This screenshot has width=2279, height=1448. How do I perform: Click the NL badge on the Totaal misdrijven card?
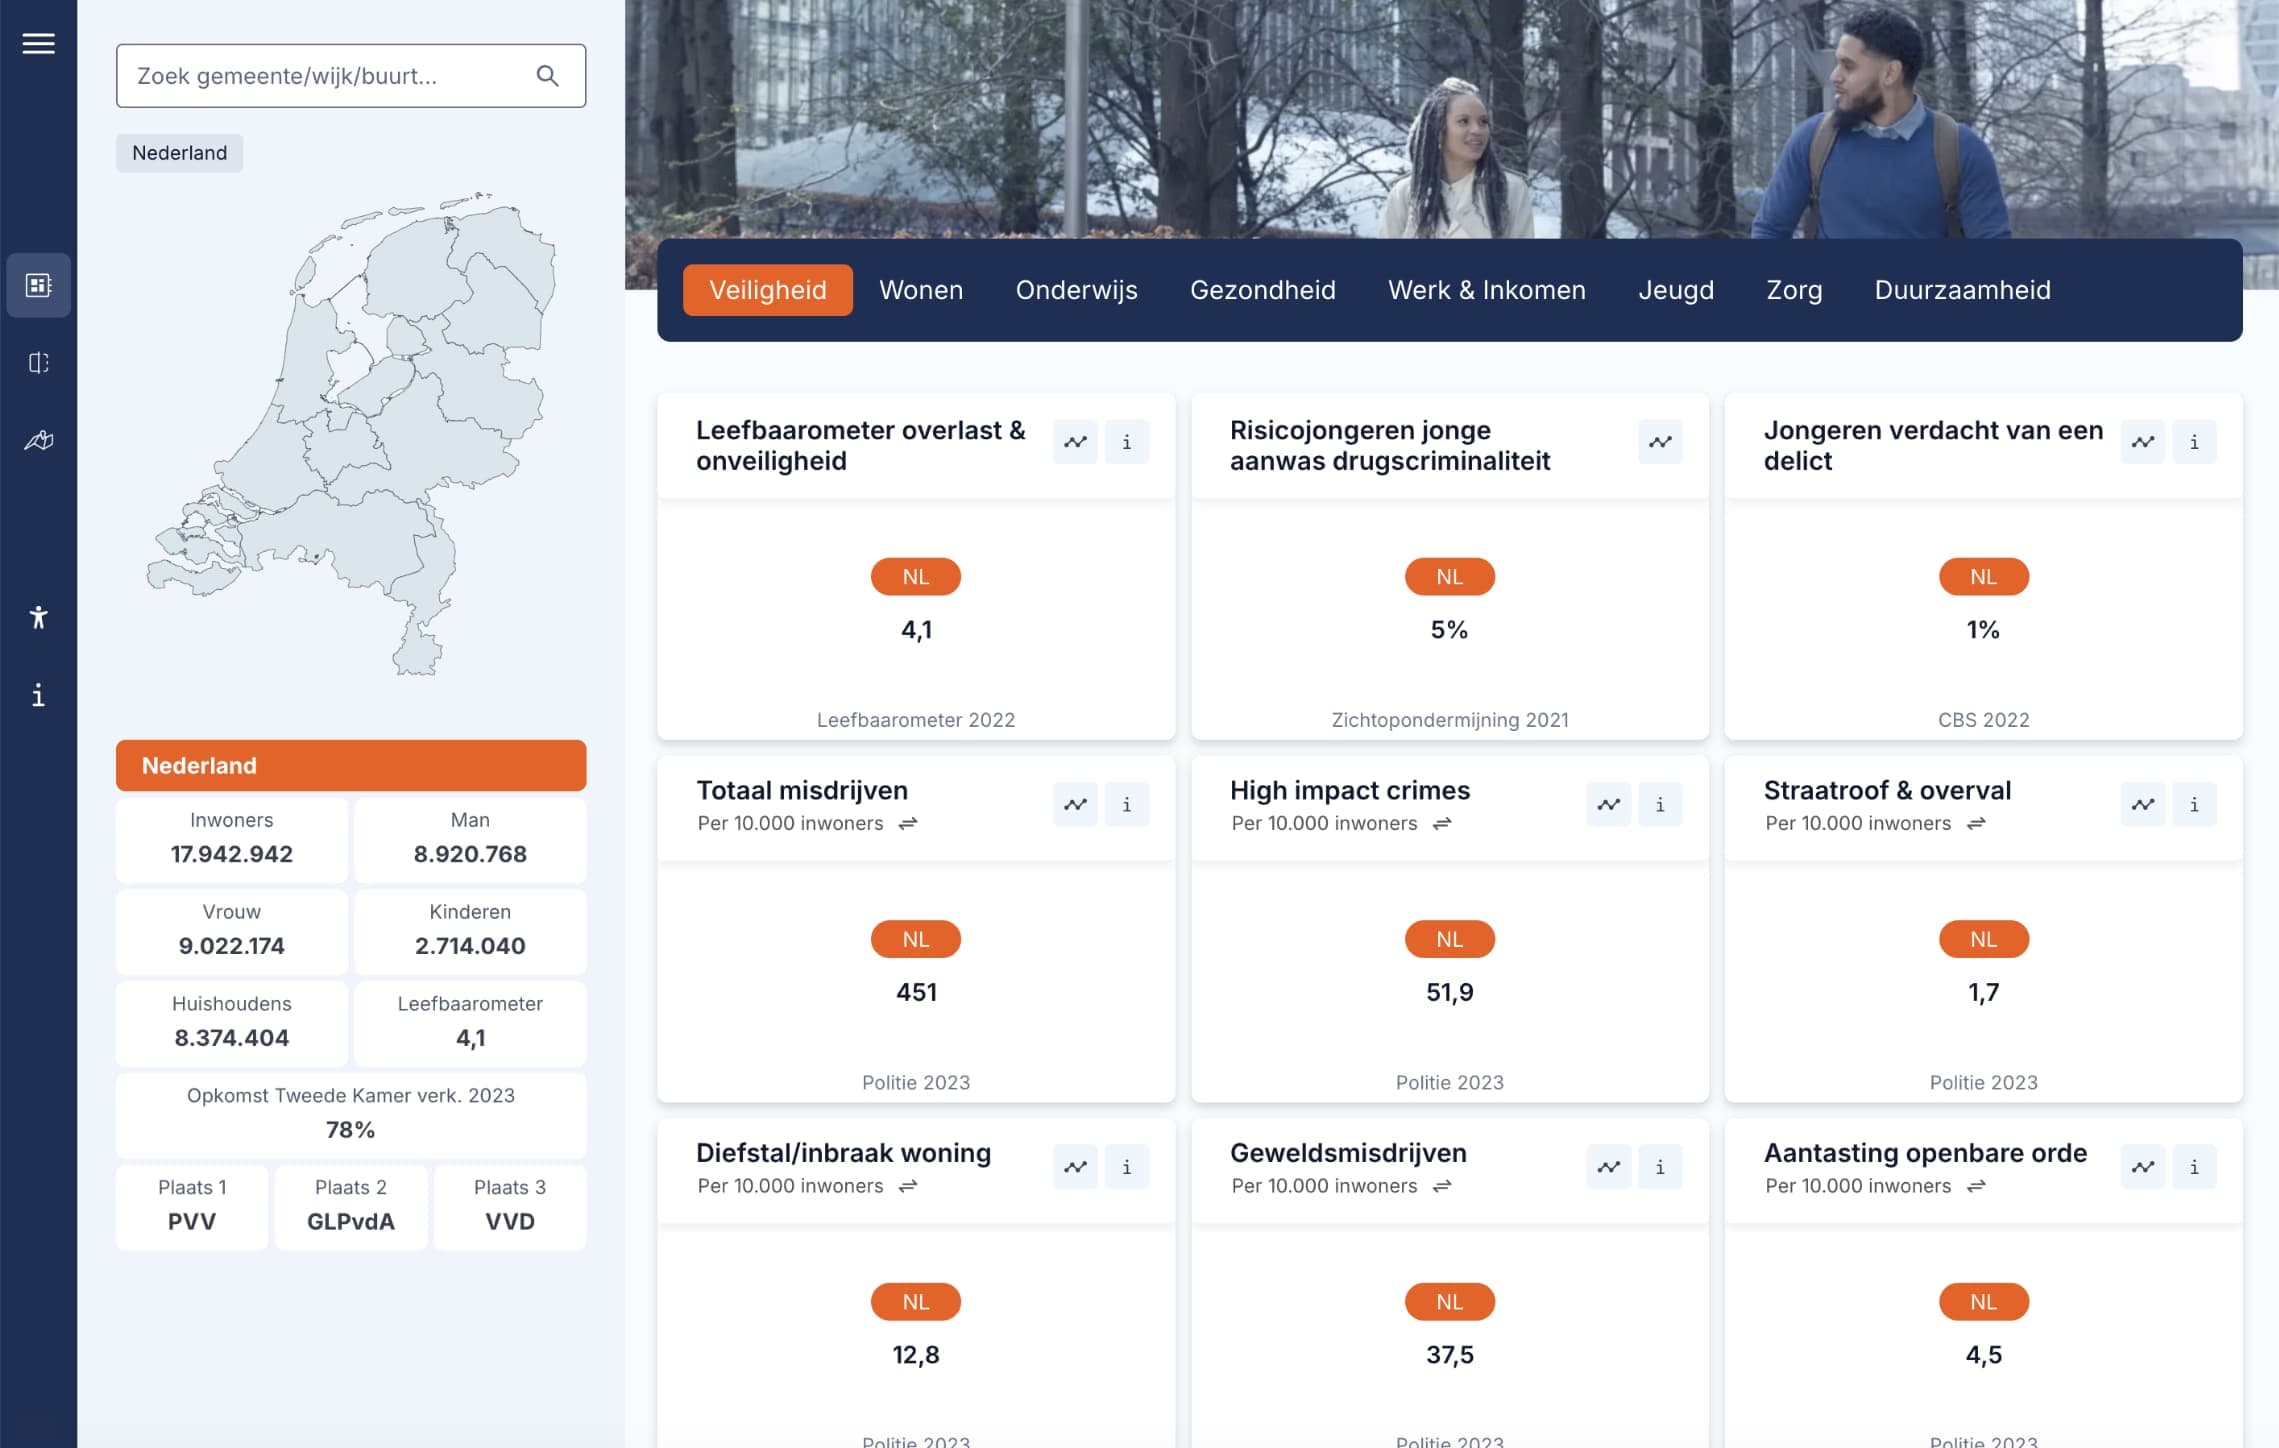[915, 938]
